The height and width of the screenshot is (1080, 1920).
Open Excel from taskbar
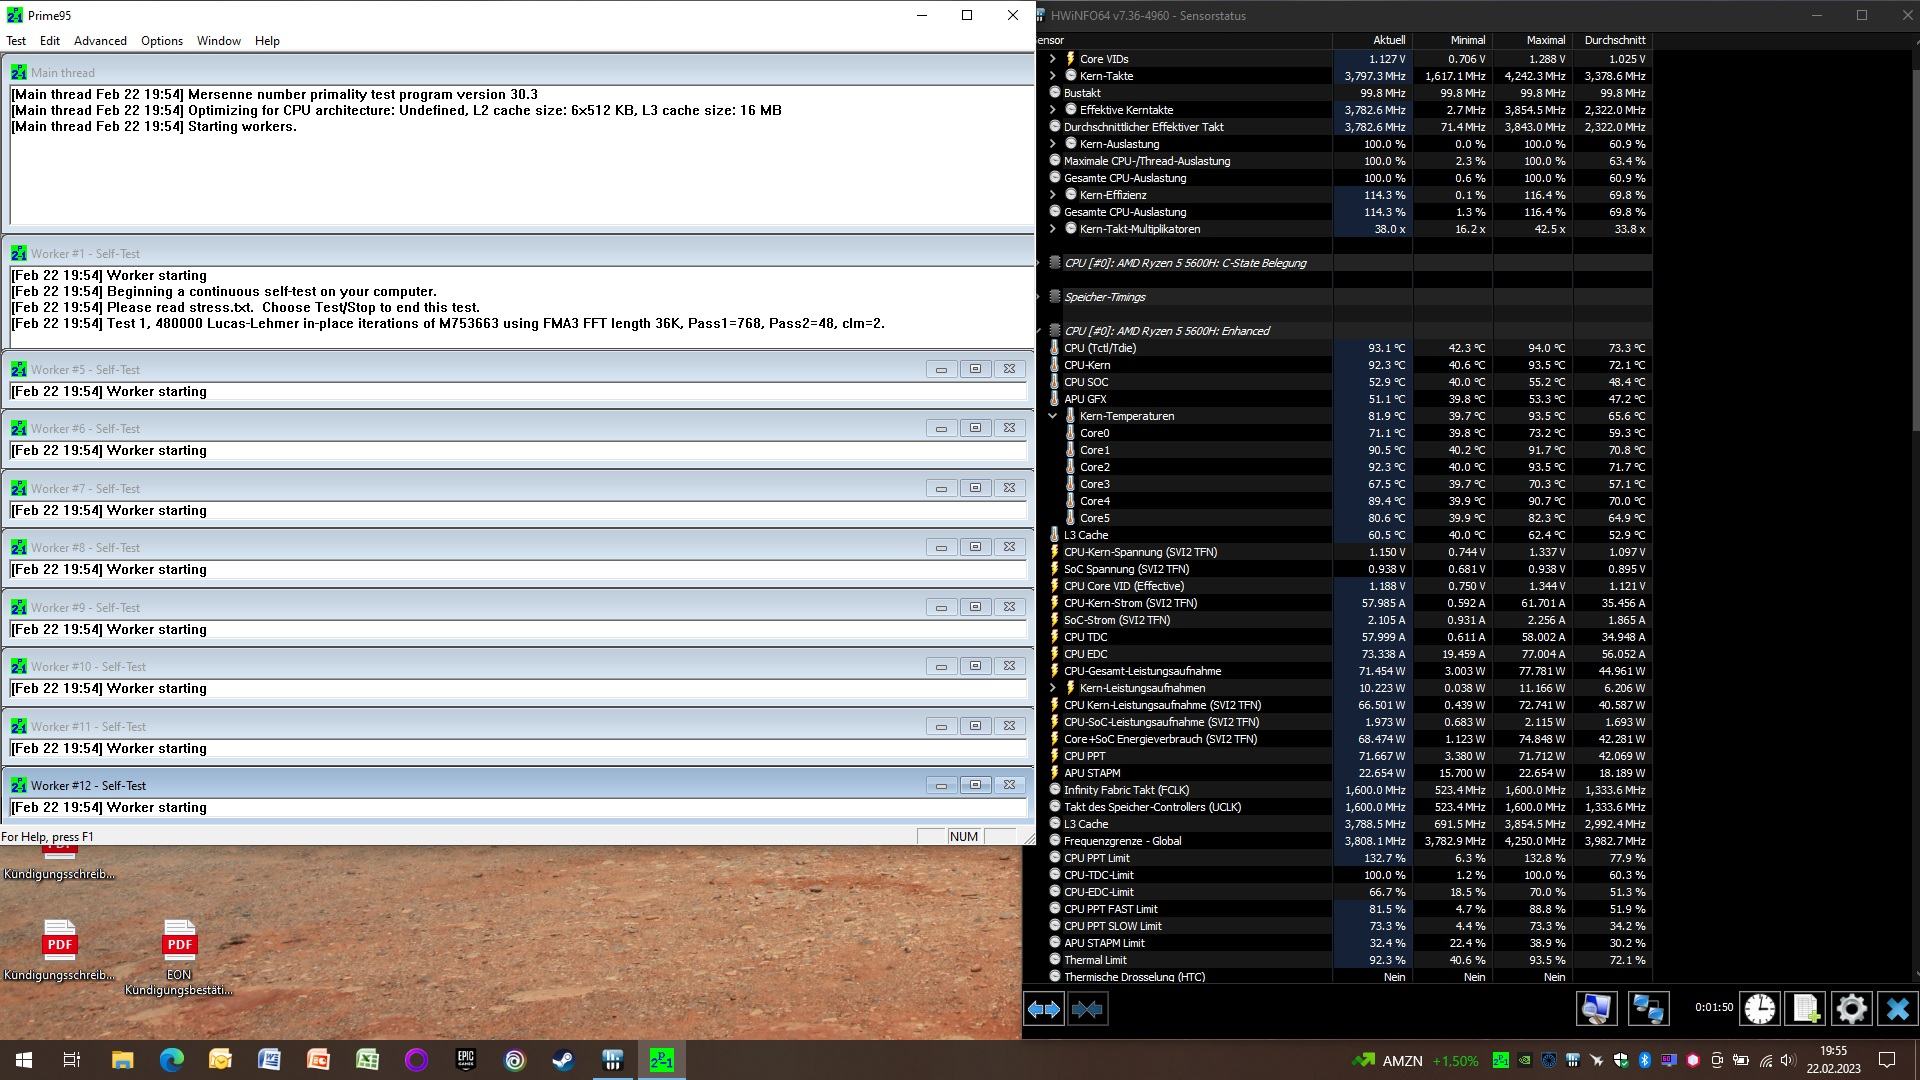click(367, 1060)
